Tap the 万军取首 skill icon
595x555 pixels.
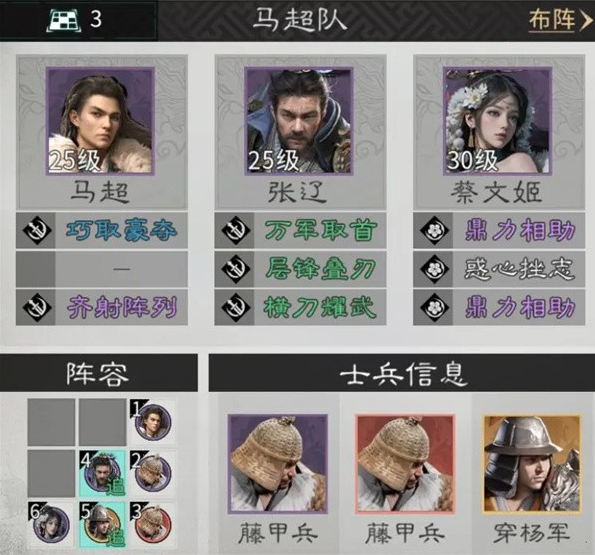235,230
